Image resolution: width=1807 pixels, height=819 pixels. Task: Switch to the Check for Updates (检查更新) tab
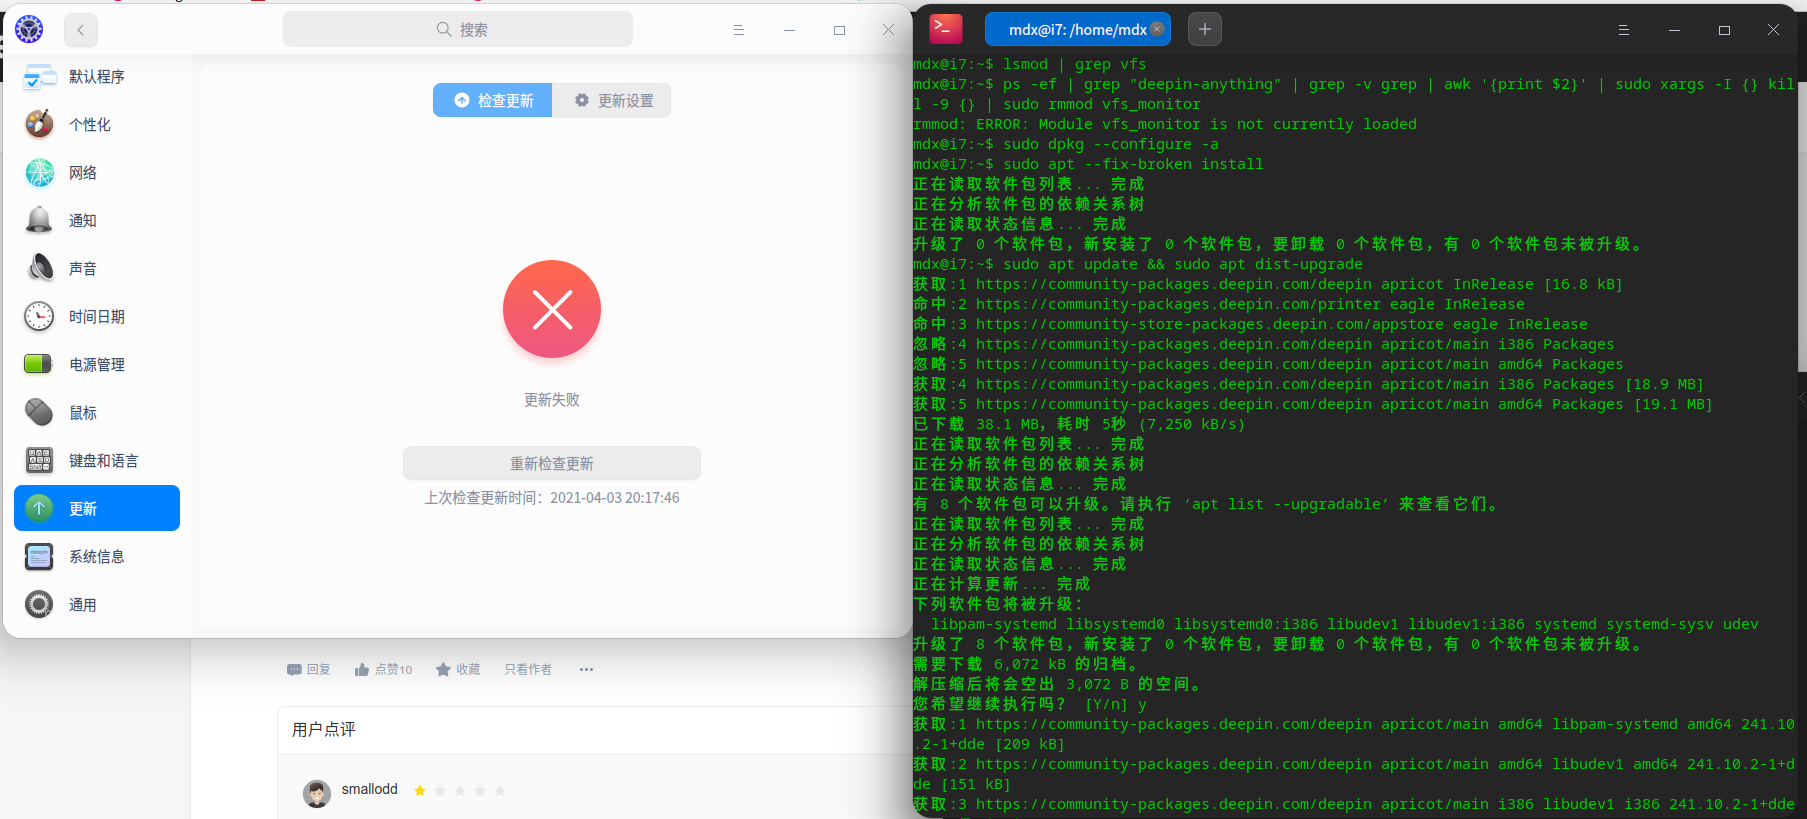coord(493,100)
